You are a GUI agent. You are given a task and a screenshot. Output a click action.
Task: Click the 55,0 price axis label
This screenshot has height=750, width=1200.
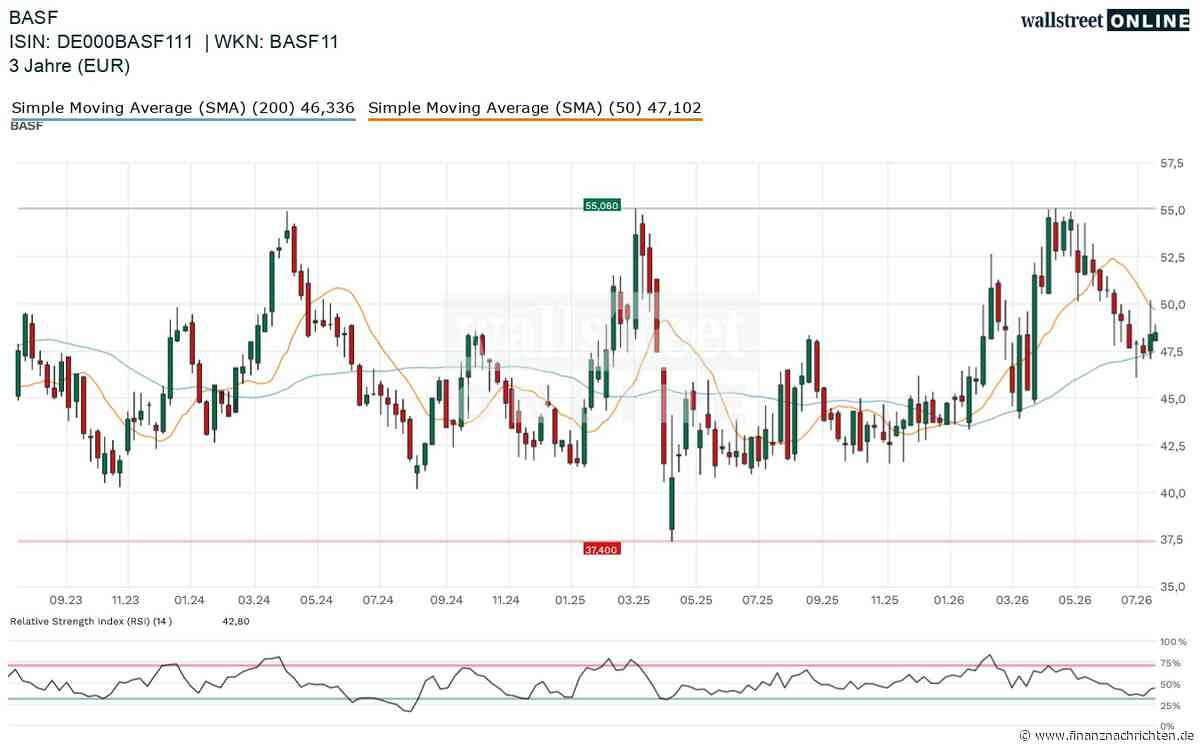point(1170,210)
